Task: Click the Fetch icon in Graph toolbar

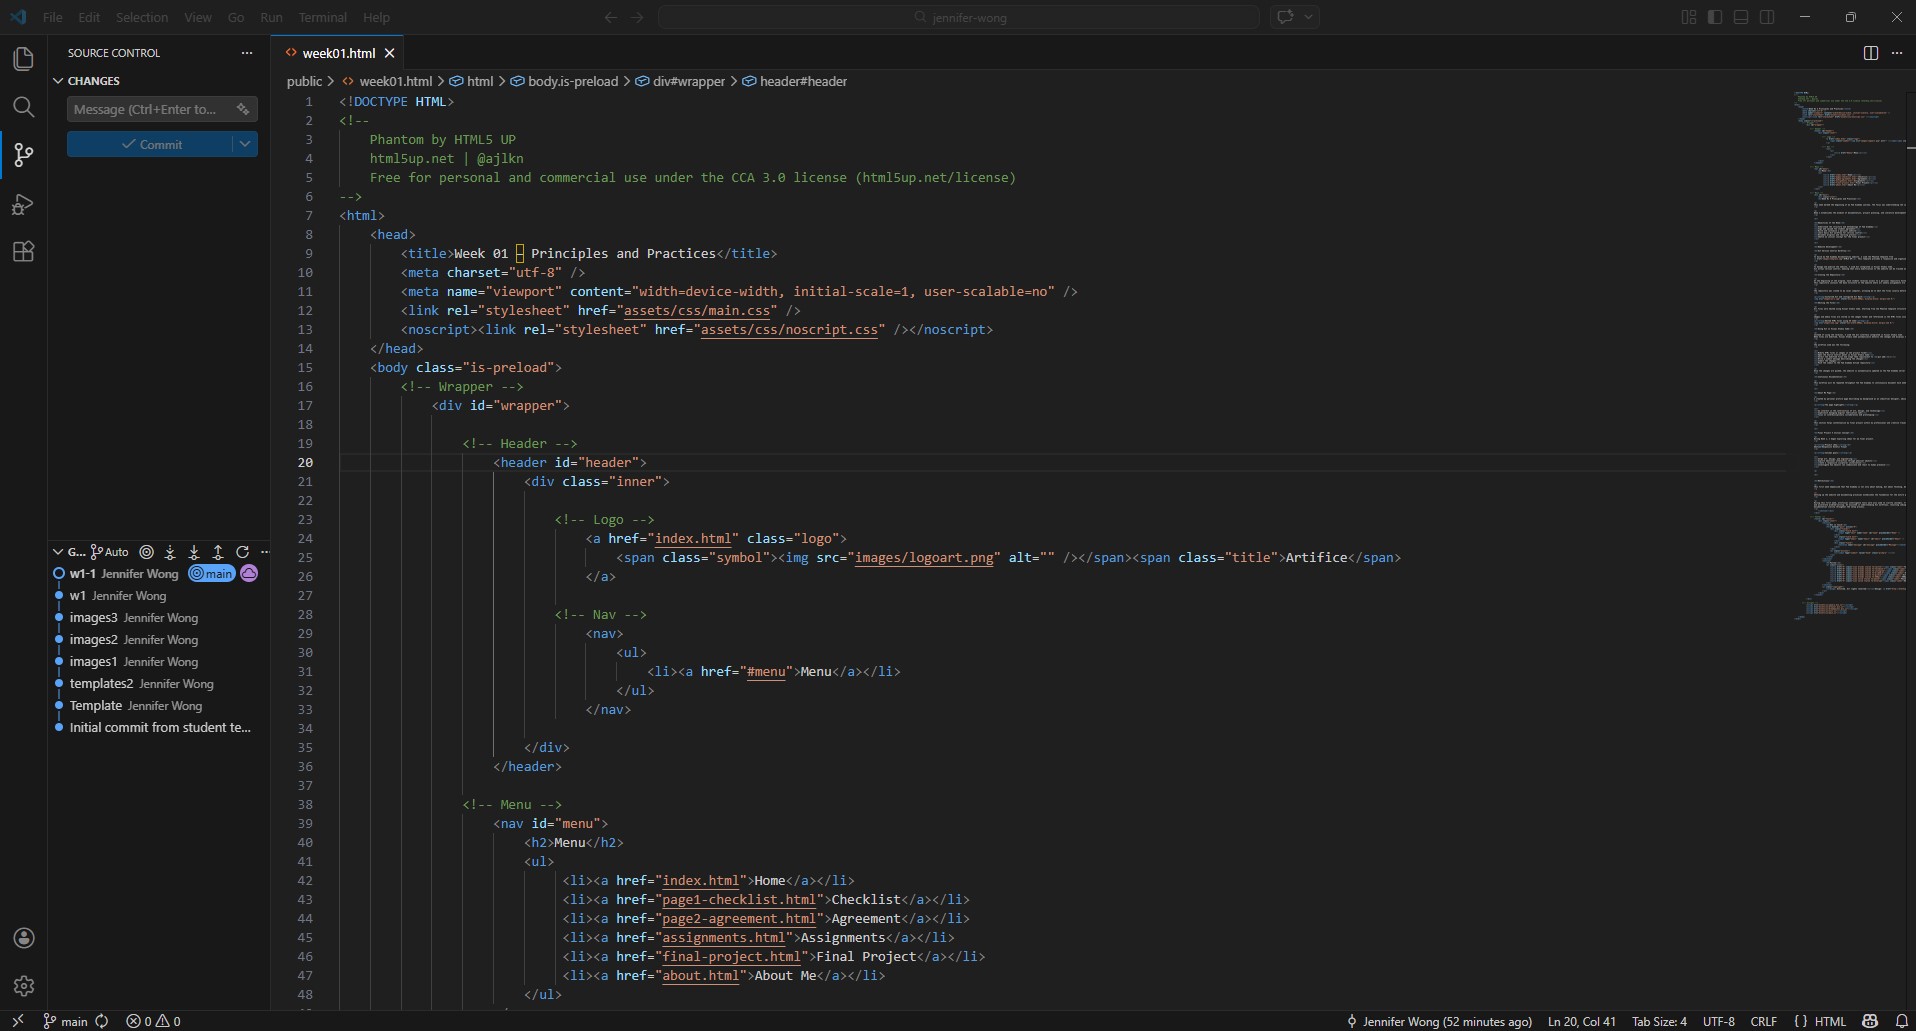Action: (170, 552)
